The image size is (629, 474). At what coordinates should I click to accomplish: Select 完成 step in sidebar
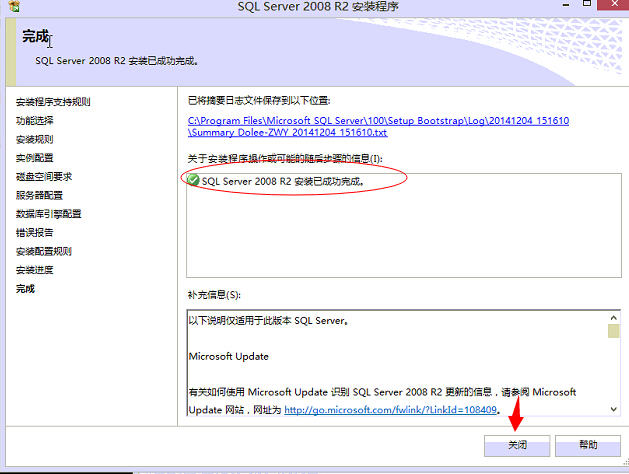tap(25, 289)
